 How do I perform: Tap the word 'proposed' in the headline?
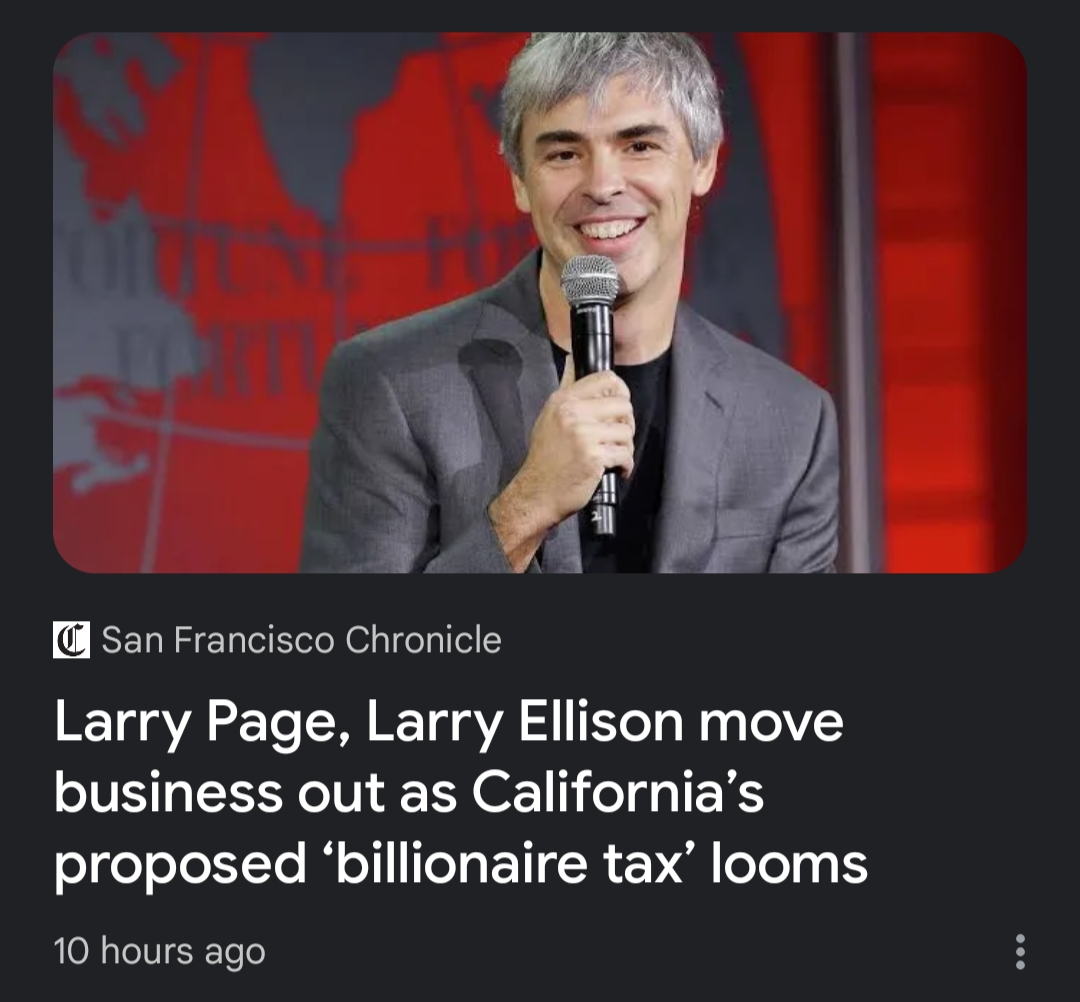[x=180, y=866]
